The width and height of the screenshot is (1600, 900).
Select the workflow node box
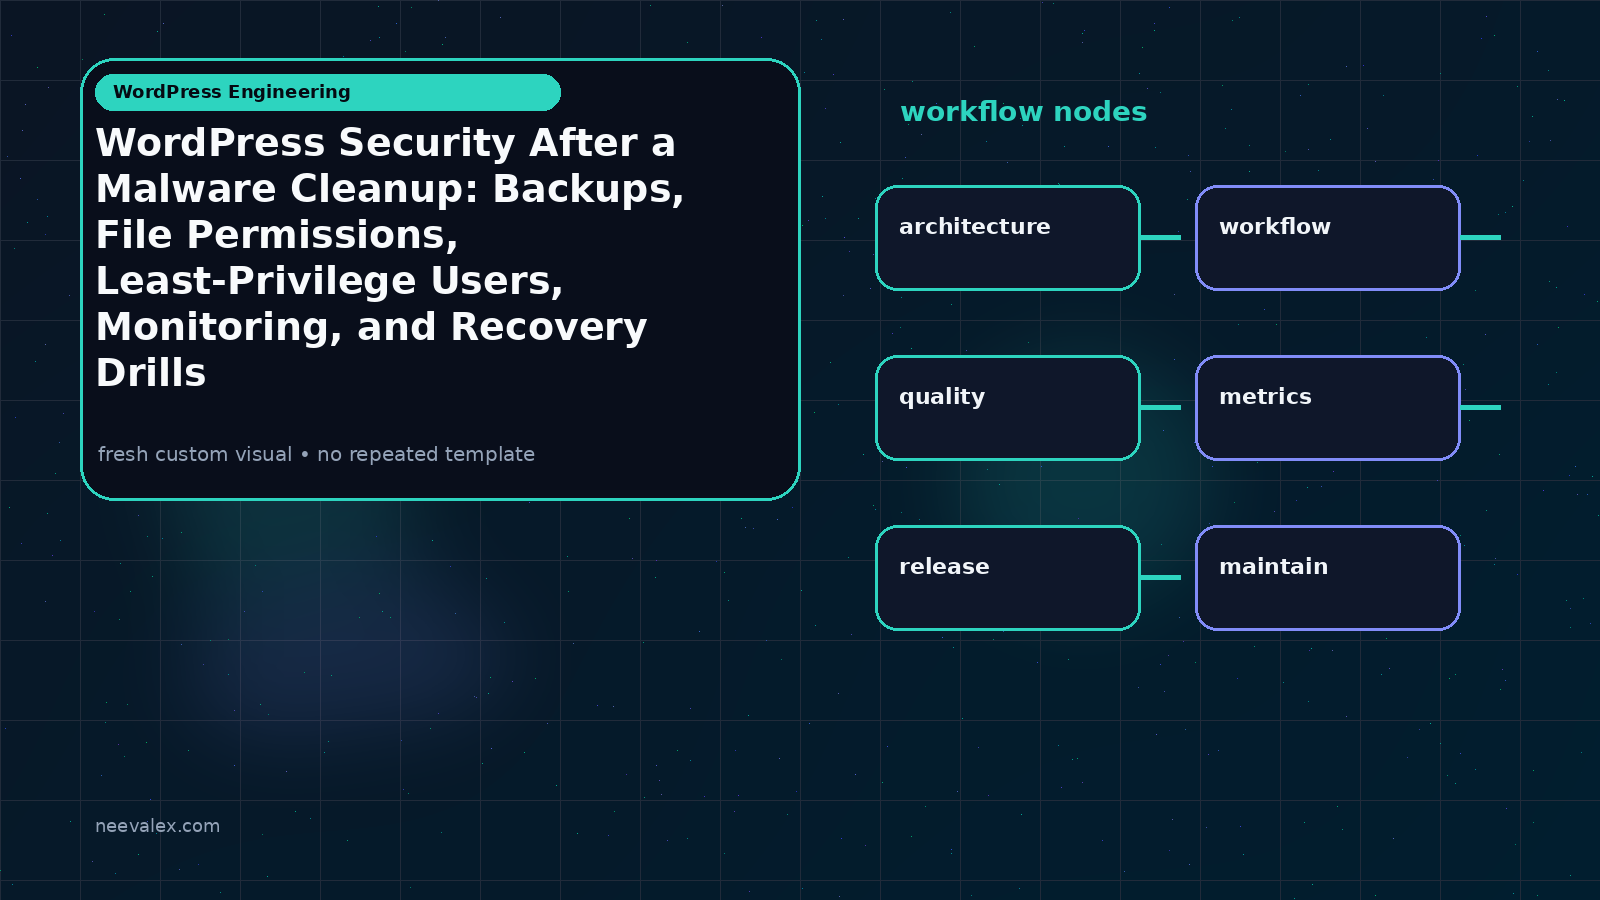1328,238
